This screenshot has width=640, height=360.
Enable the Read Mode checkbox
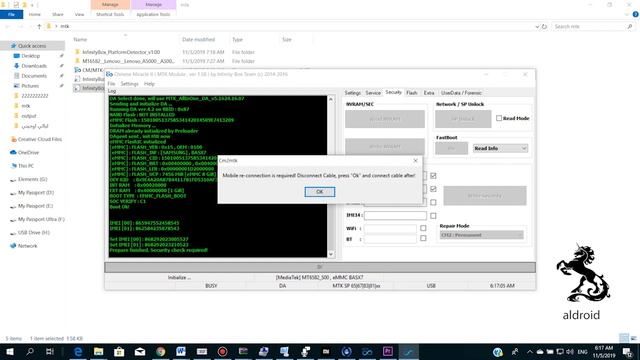click(499, 118)
